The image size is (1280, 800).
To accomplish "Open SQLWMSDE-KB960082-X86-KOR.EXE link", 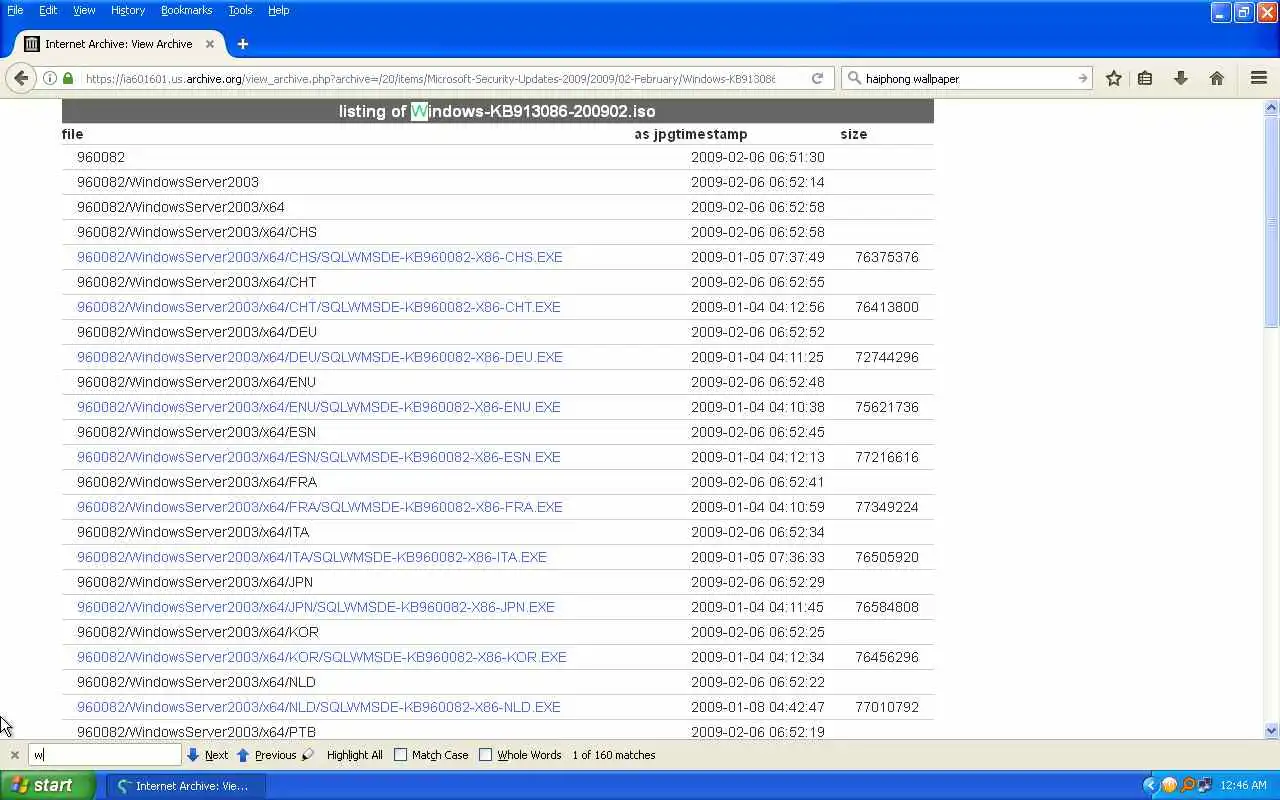I will 321,657.
